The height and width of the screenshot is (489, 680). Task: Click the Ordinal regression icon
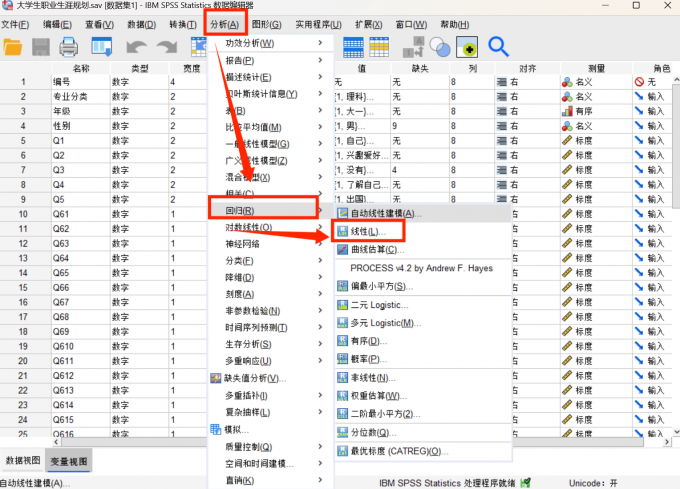tap(343, 341)
